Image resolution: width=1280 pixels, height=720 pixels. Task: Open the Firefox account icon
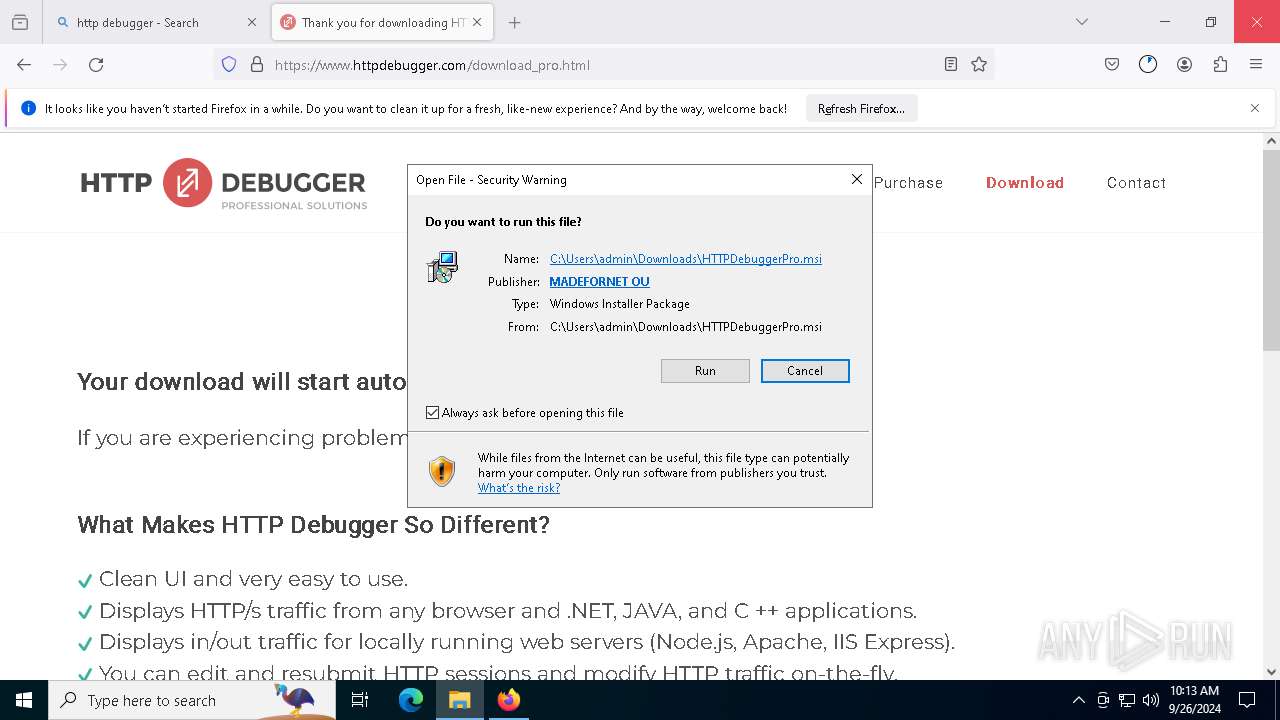[x=1184, y=65]
